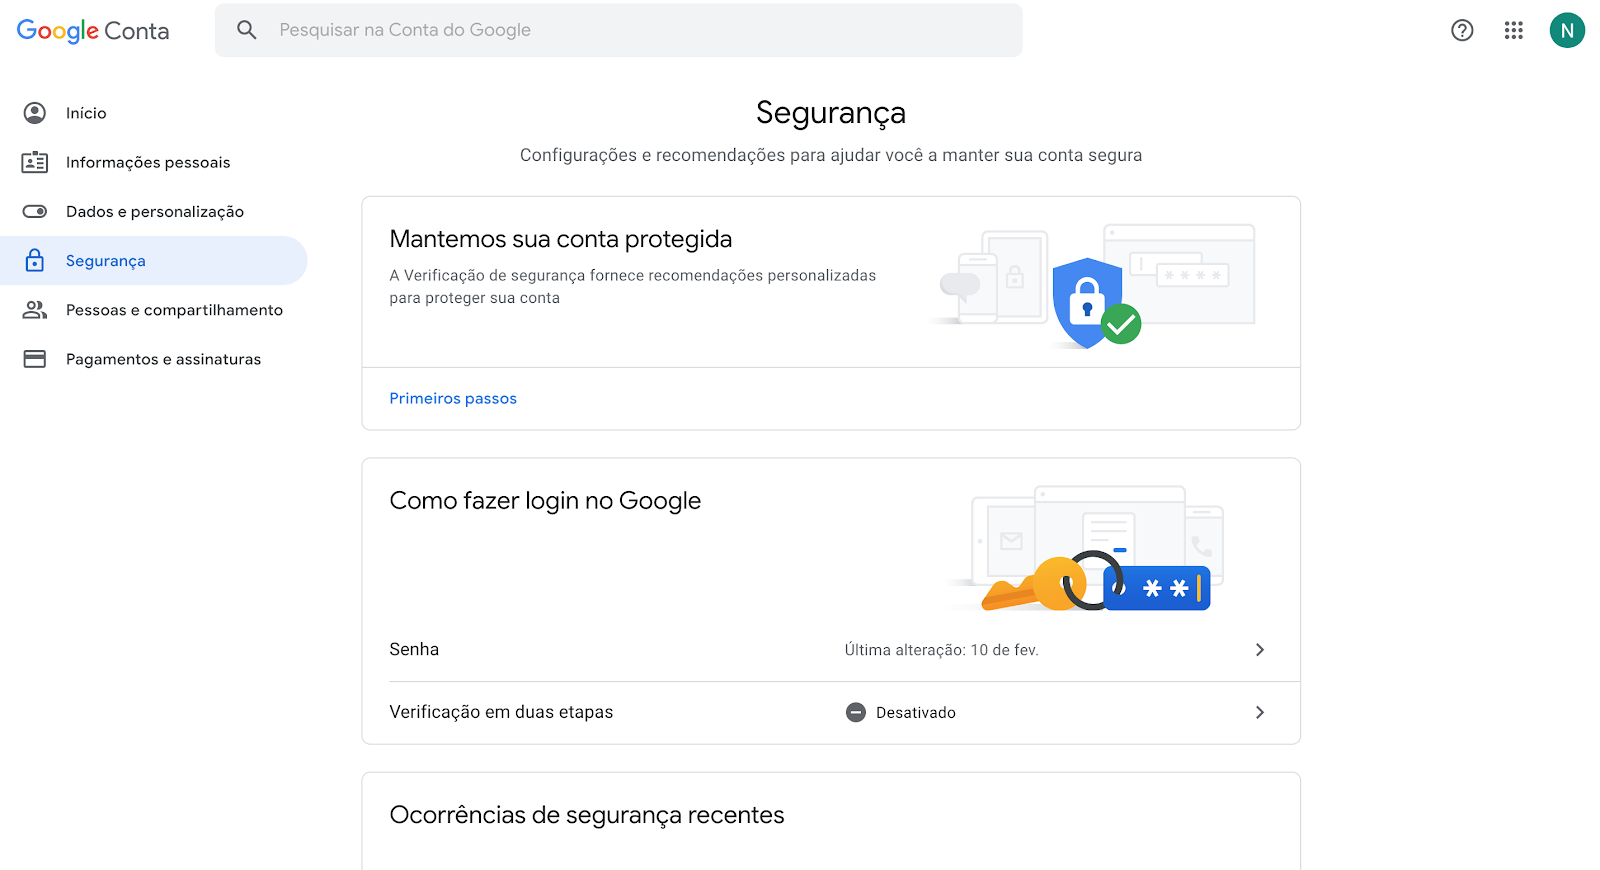Click the Informações pessoais ID card icon

[x=35, y=162]
